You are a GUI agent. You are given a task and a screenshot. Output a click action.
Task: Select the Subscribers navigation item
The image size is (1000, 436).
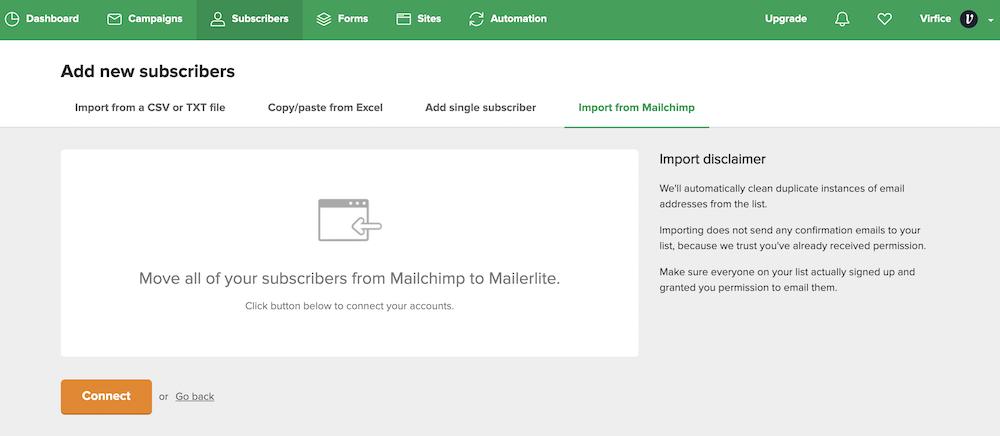coord(249,19)
